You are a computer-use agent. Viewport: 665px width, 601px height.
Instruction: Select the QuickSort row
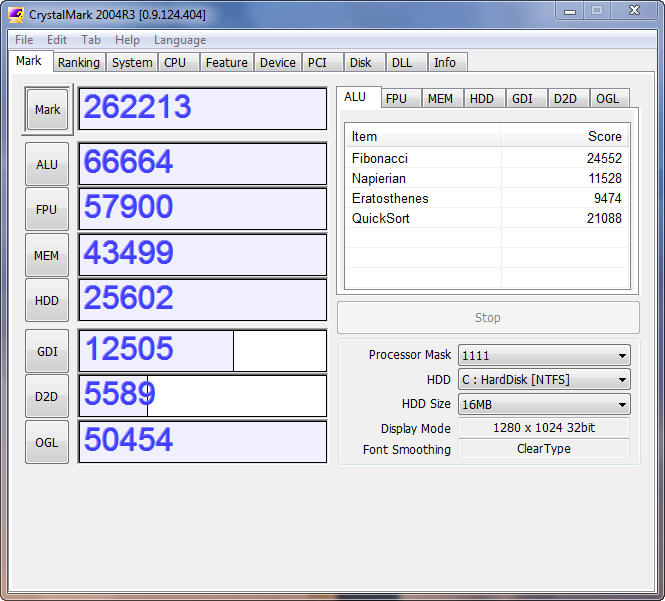point(487,218)
